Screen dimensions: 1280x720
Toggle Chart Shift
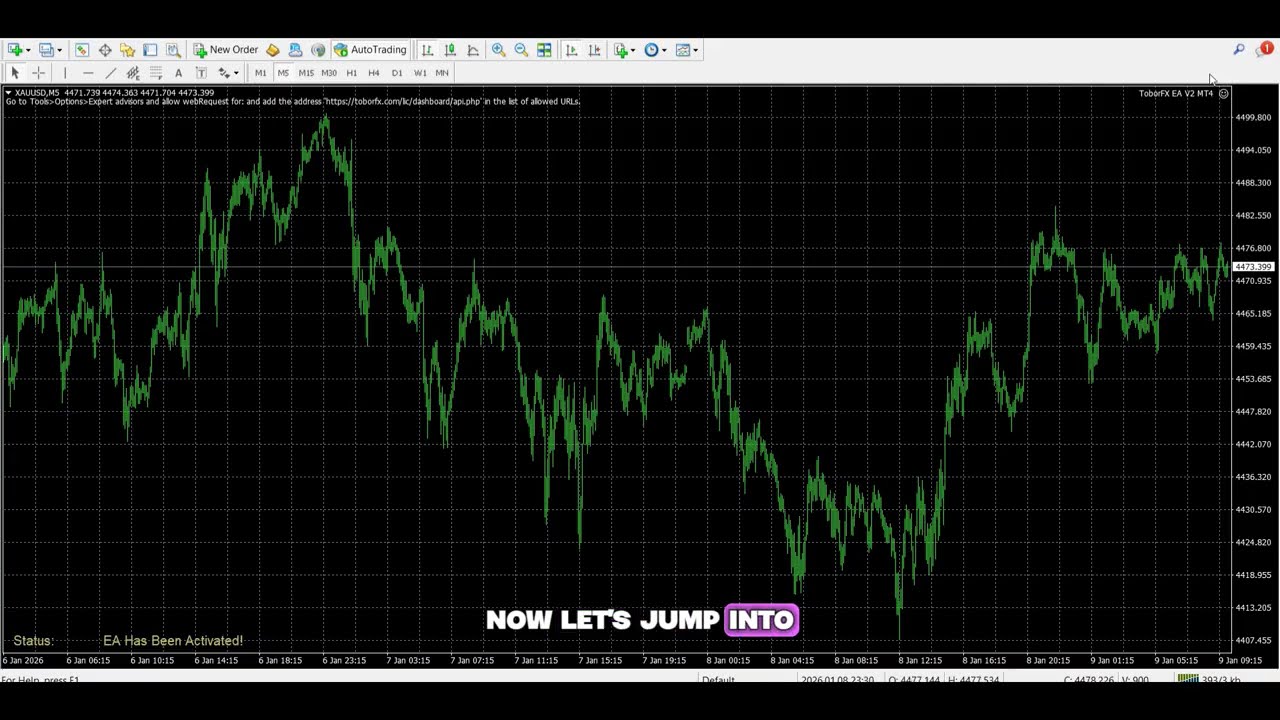pos(594,49)
